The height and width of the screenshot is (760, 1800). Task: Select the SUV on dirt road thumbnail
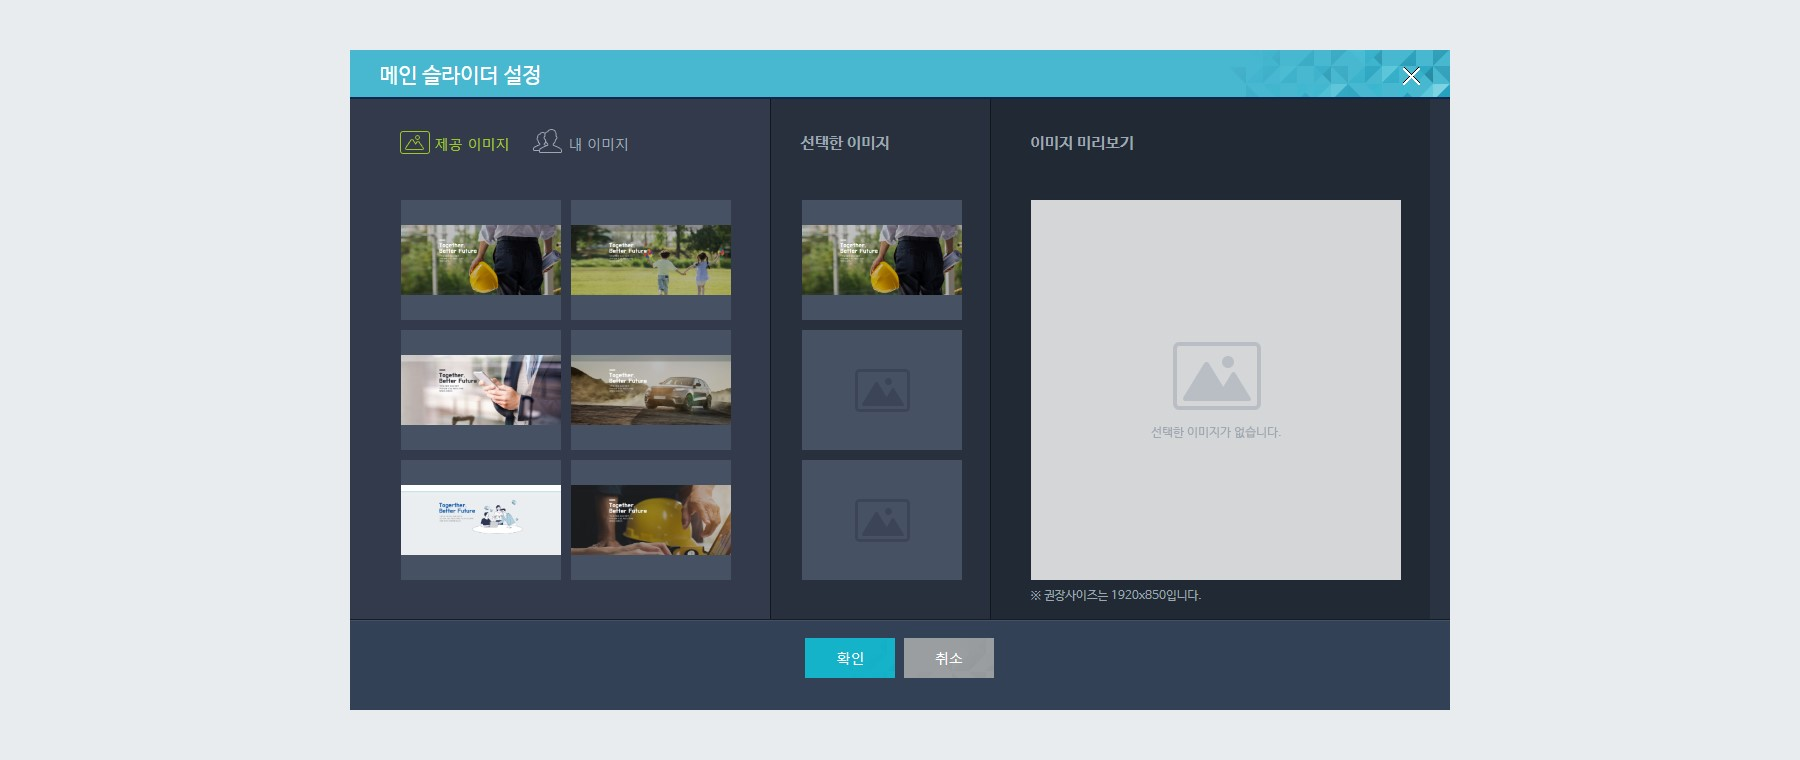pos(651,390)
